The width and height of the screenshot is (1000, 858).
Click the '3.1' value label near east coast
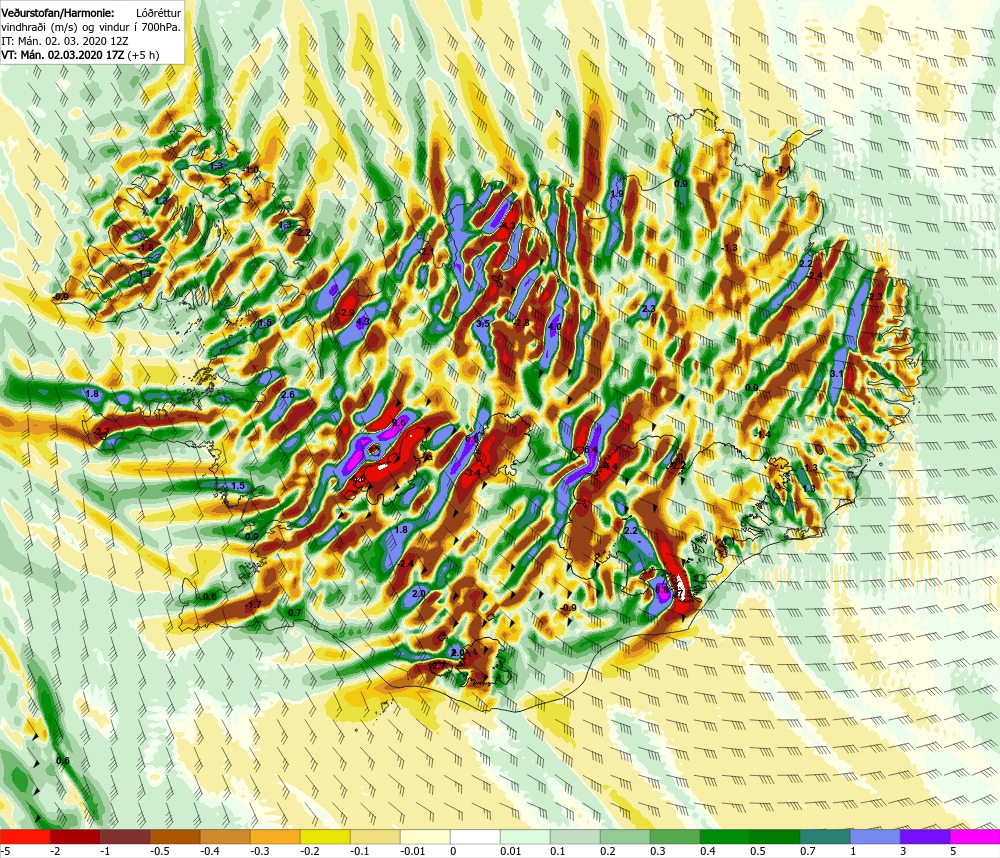[837, 374]
